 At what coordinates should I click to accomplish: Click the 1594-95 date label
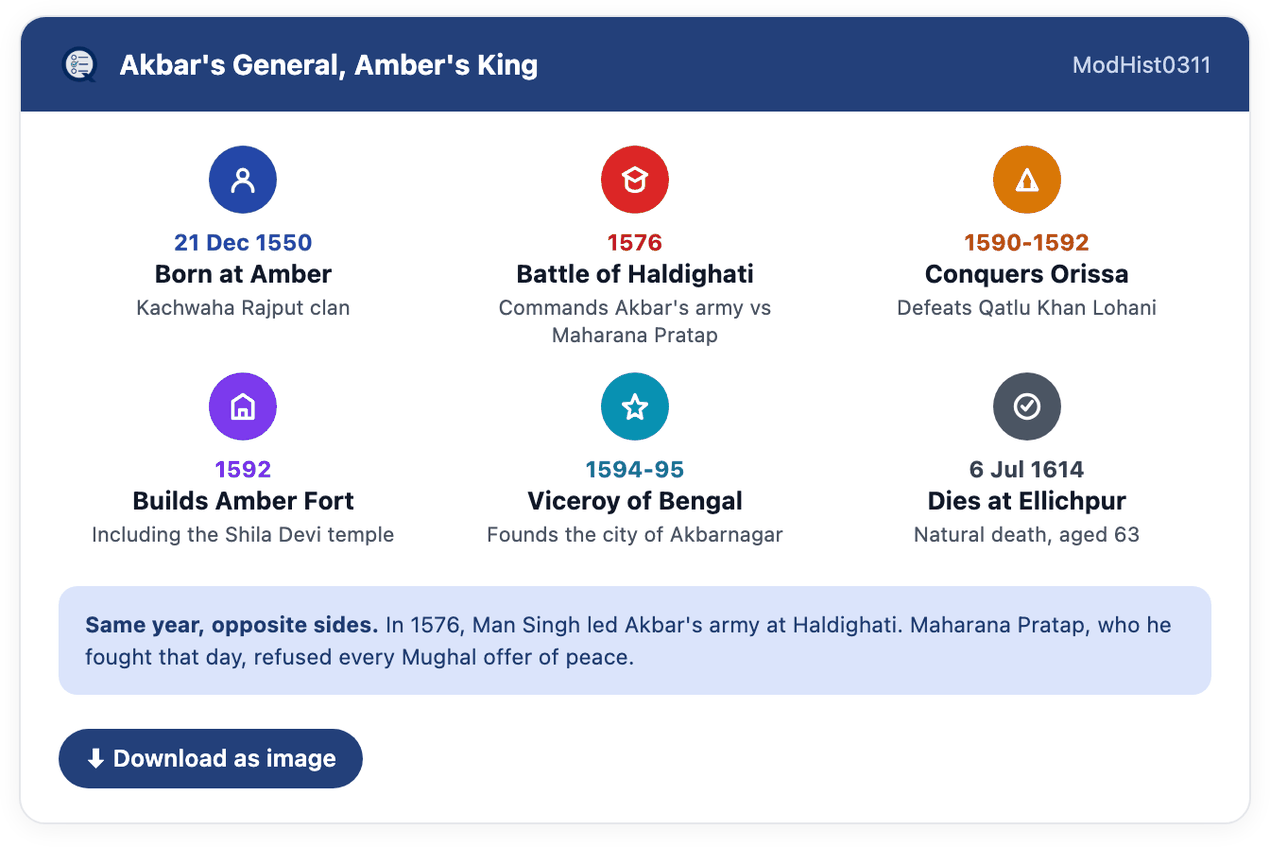click(635, 470)
